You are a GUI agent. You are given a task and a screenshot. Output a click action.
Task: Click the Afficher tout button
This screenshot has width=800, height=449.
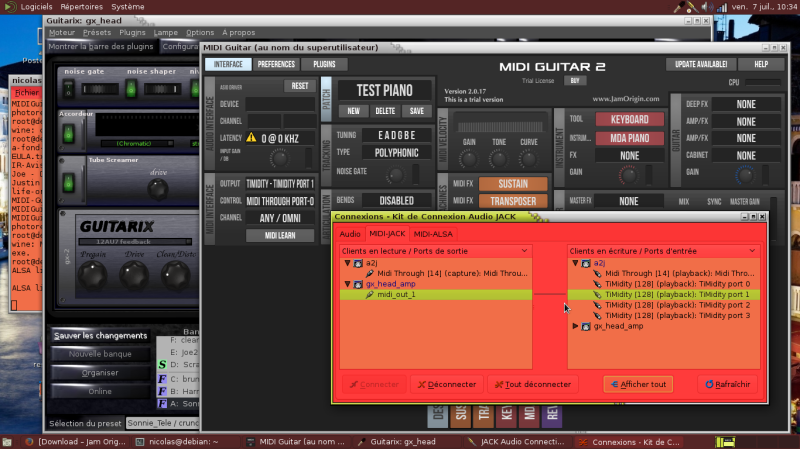click(638, 384)
